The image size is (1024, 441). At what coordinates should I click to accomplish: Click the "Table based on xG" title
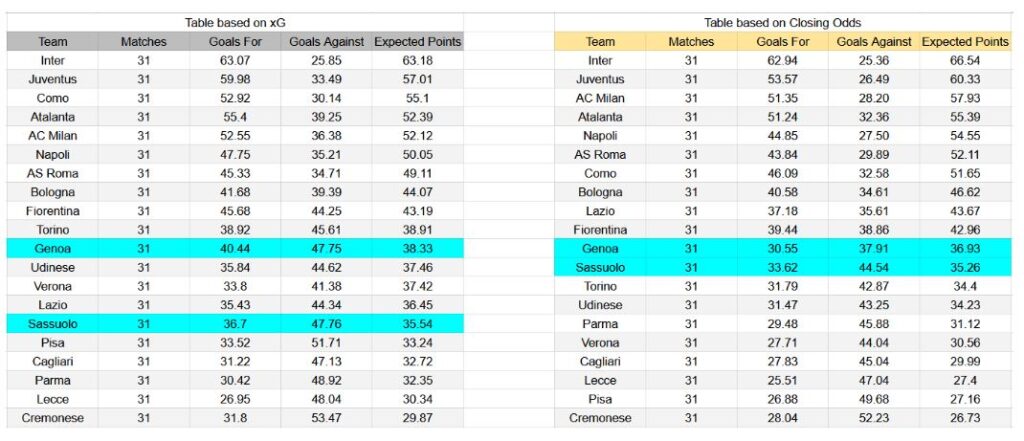pos(234,23)
